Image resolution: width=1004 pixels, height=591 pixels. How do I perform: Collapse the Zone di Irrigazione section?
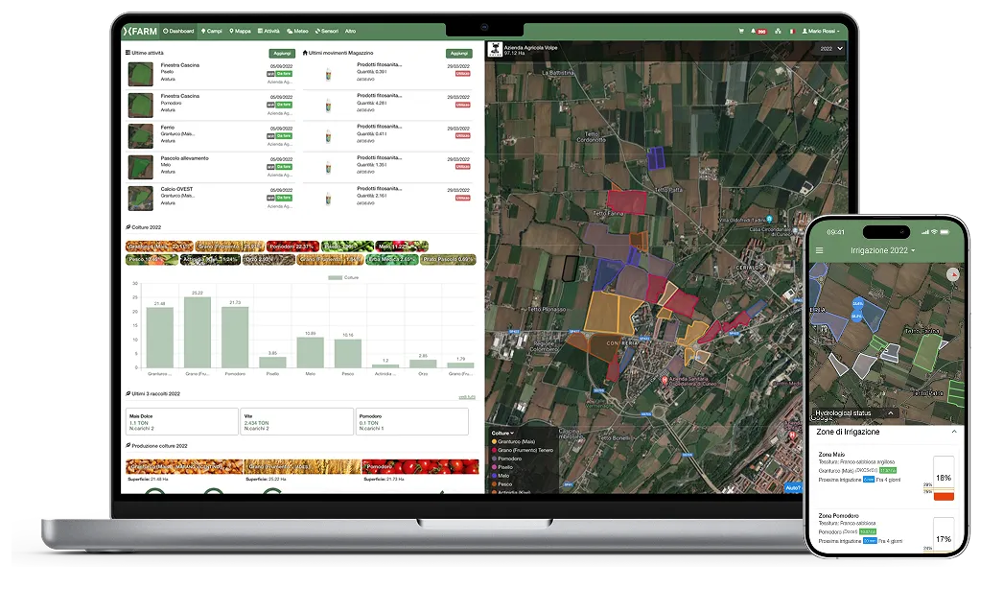pos(953,431)
